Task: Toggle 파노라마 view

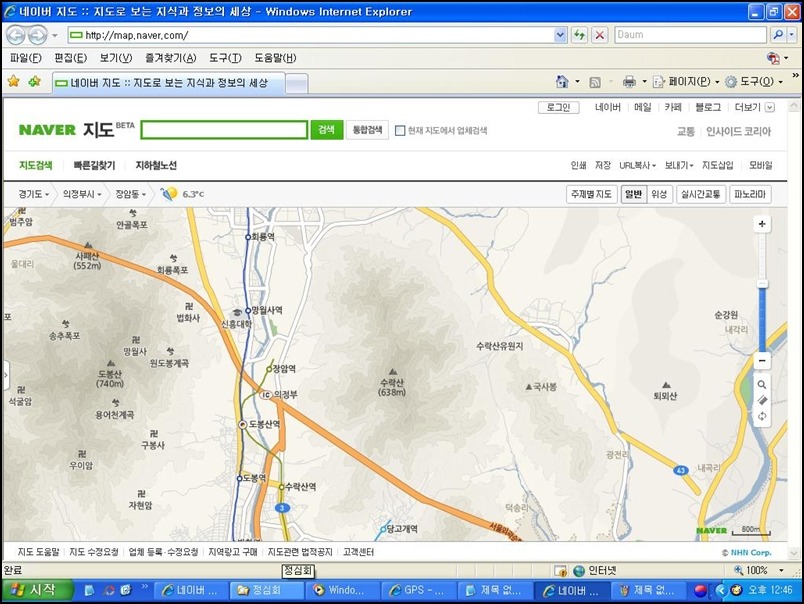Action: tap(750, 194)
